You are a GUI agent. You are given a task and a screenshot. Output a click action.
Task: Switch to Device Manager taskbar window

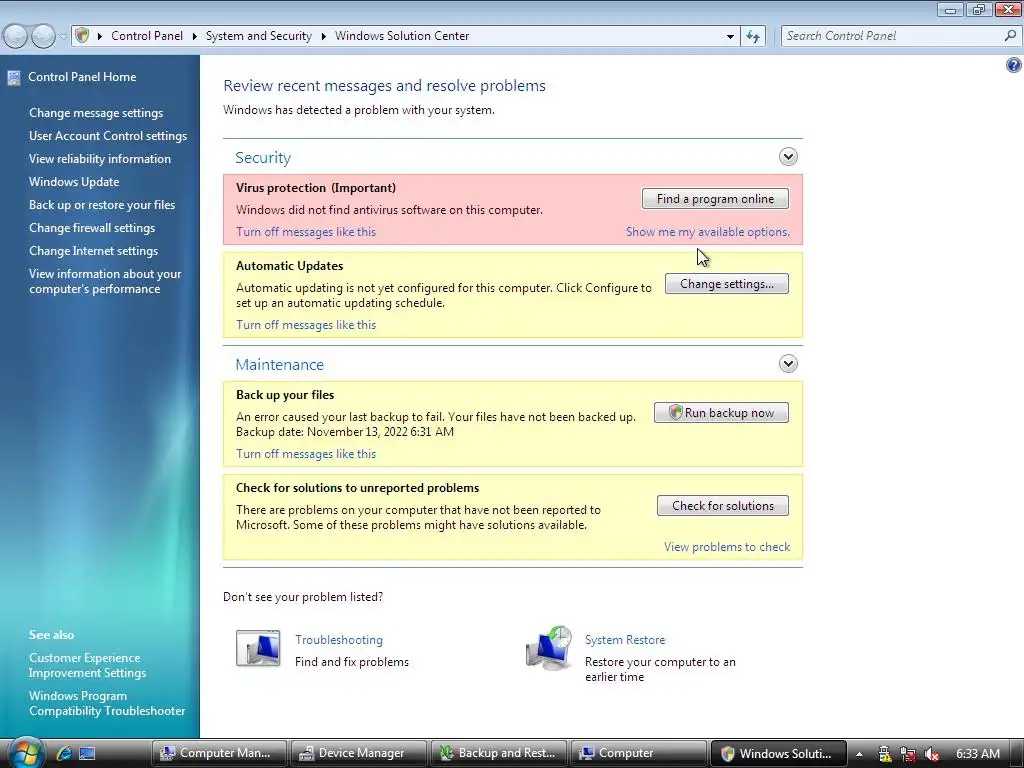tap(359, 754)
